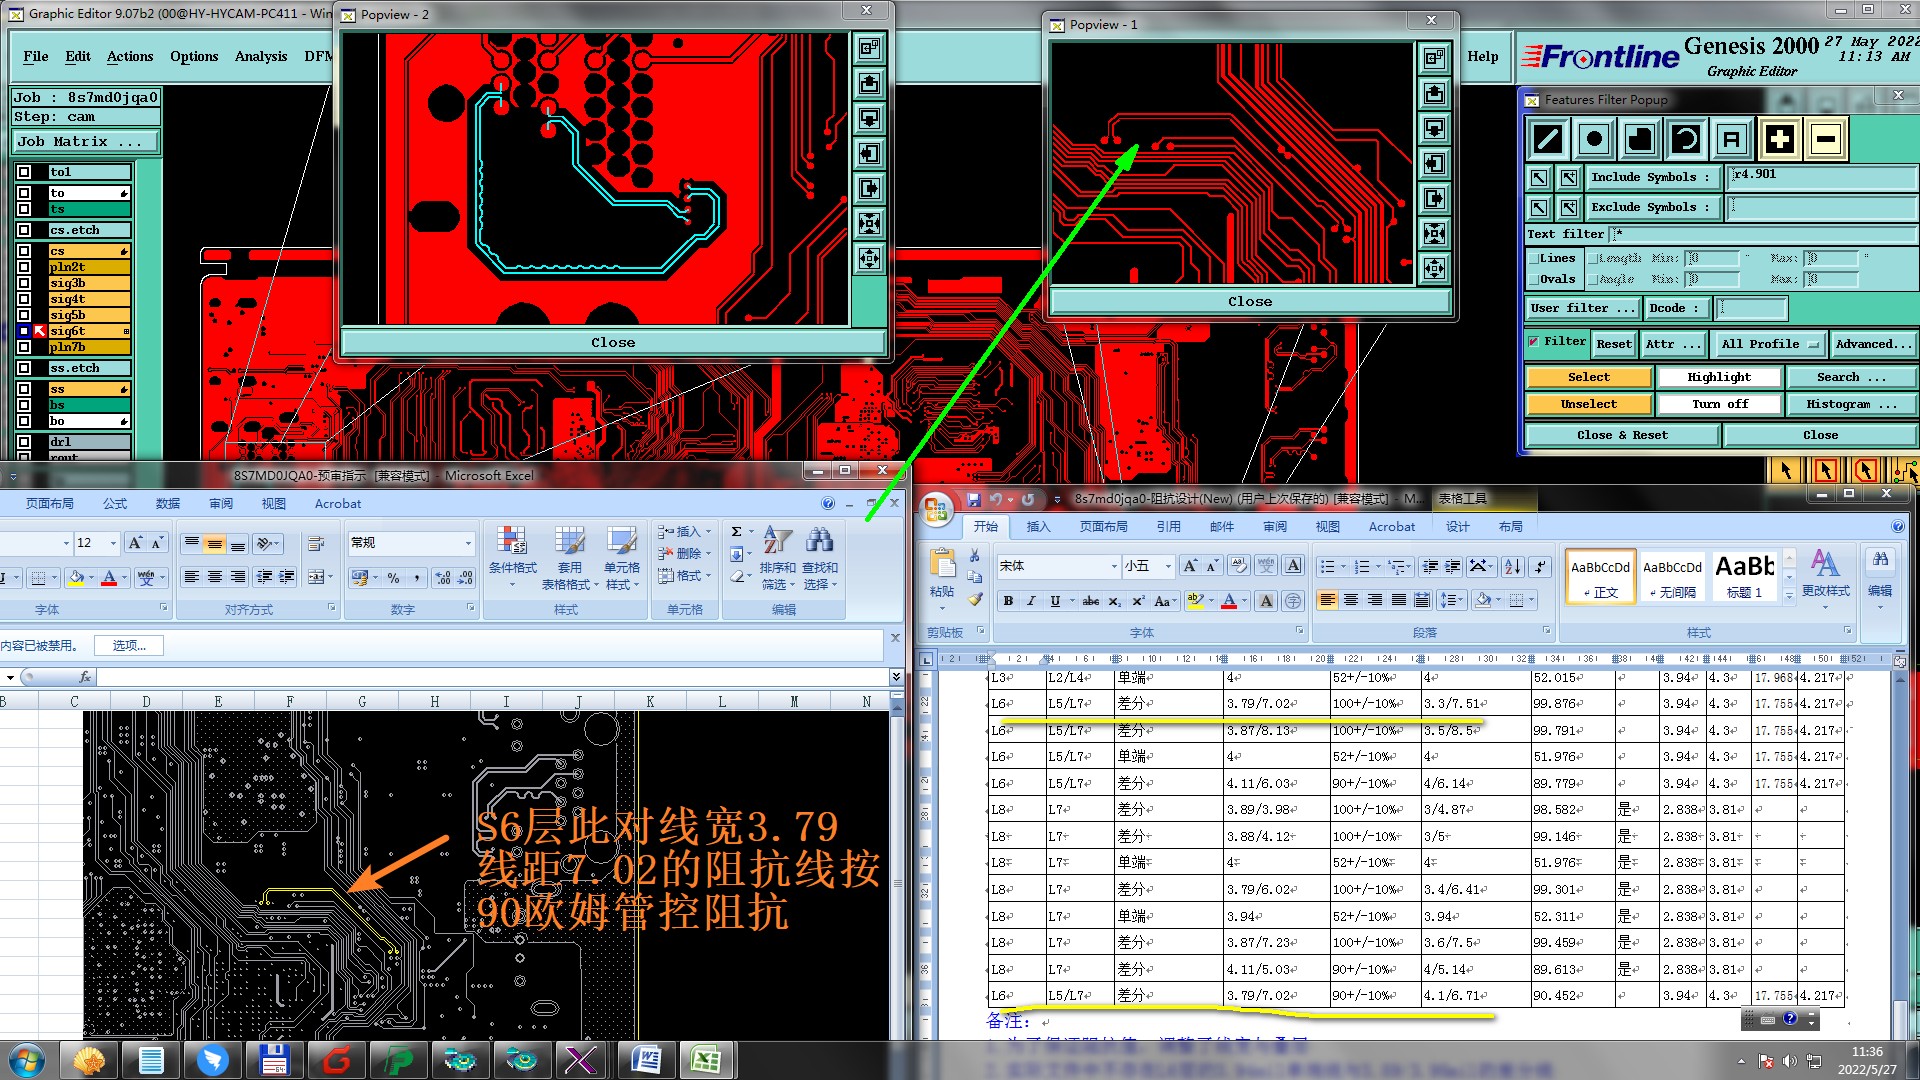Toggle the checkbox for layer pln2t
The width and height of the screenshot is (1920, 1080).
[x=24, y=267]
